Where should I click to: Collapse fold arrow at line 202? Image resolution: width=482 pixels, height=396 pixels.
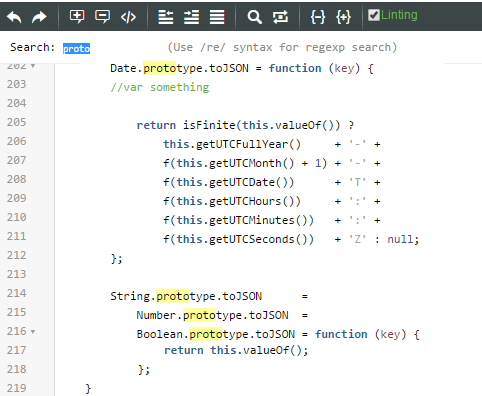(33, 65)
